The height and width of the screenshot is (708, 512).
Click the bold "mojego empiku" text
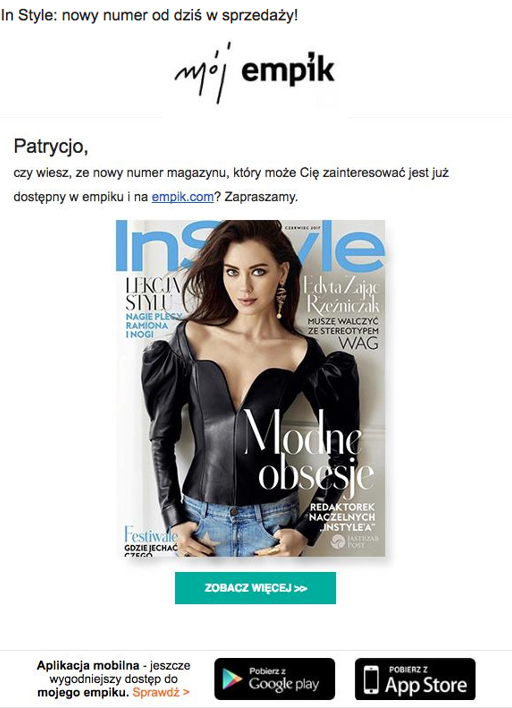point(83,692)
